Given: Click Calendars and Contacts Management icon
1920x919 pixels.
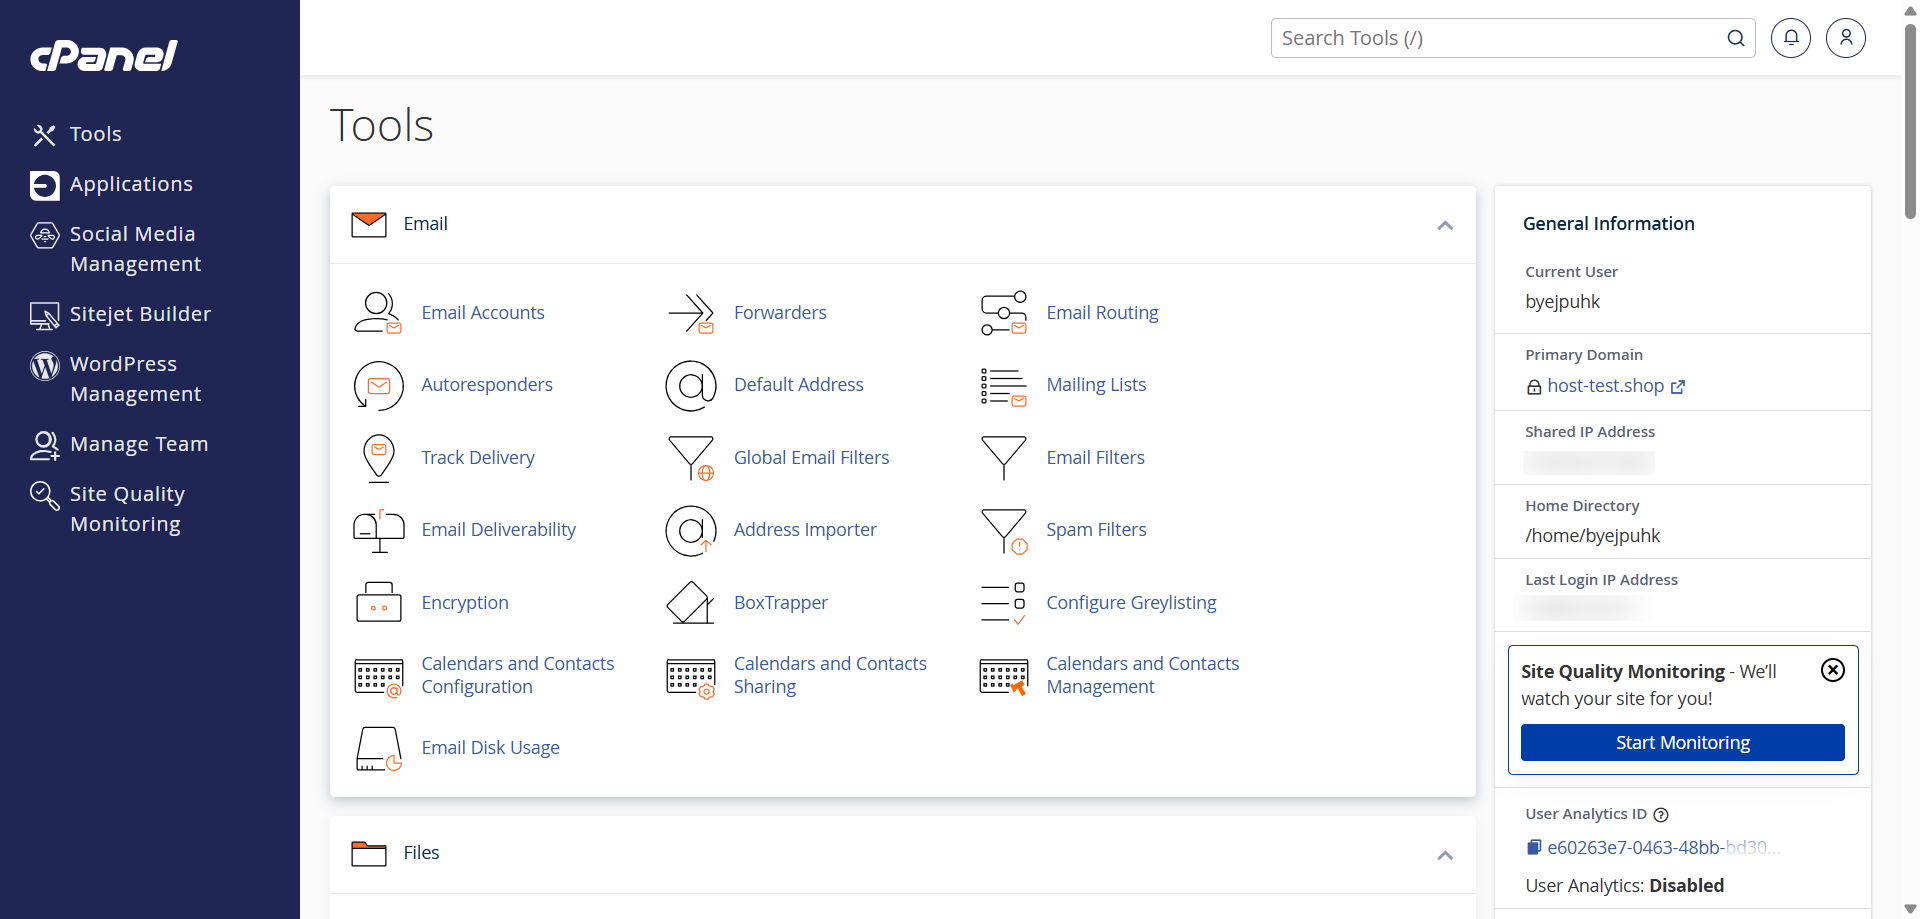Looking at the screenshot, I should pyautogui.click(x=1004, y=676).
